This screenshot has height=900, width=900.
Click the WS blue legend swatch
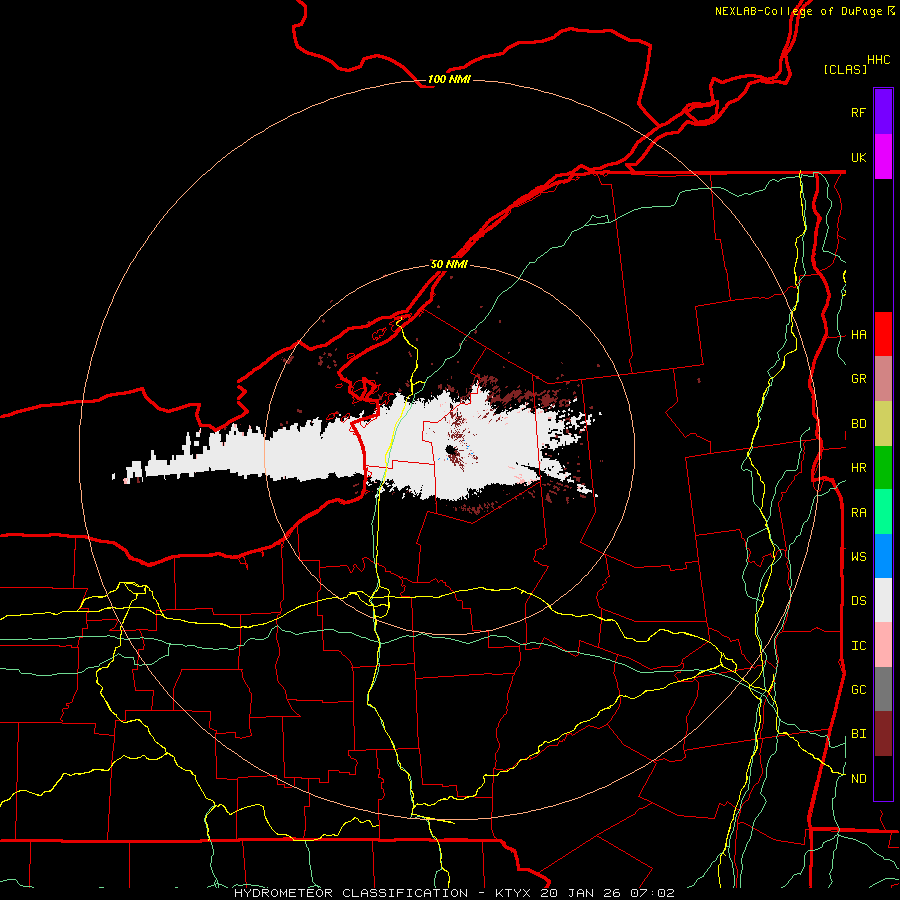click(883, 556)
